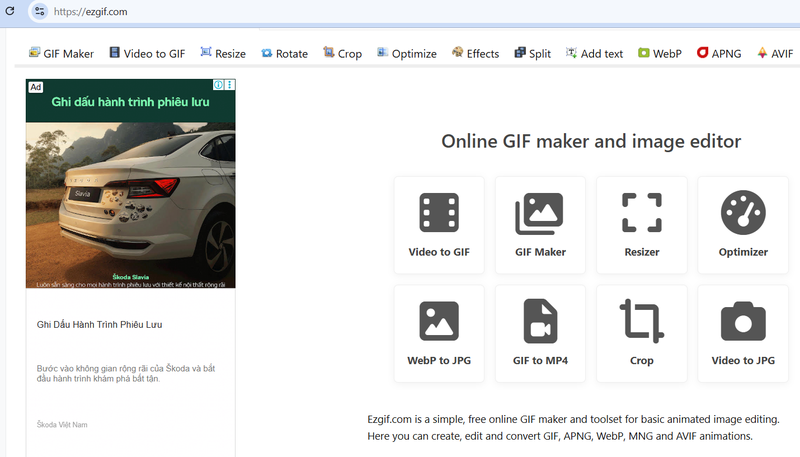Open the Video to GIF tile icon
800x457 pixels.
point(439,213)
